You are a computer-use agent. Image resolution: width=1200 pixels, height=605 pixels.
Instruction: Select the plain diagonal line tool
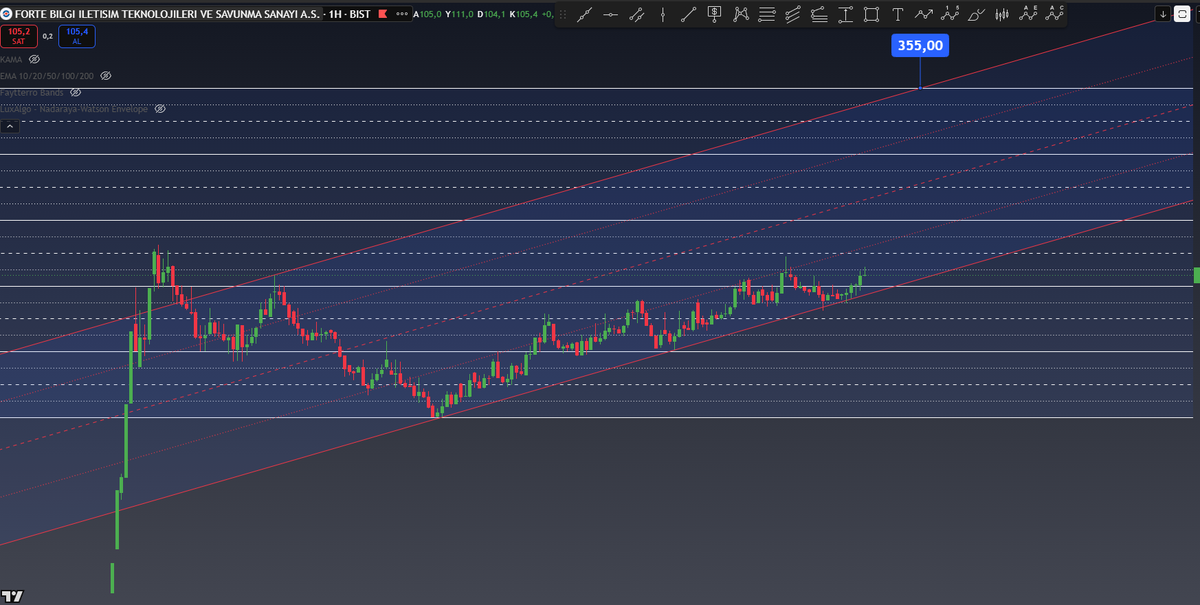coord(689,14)
